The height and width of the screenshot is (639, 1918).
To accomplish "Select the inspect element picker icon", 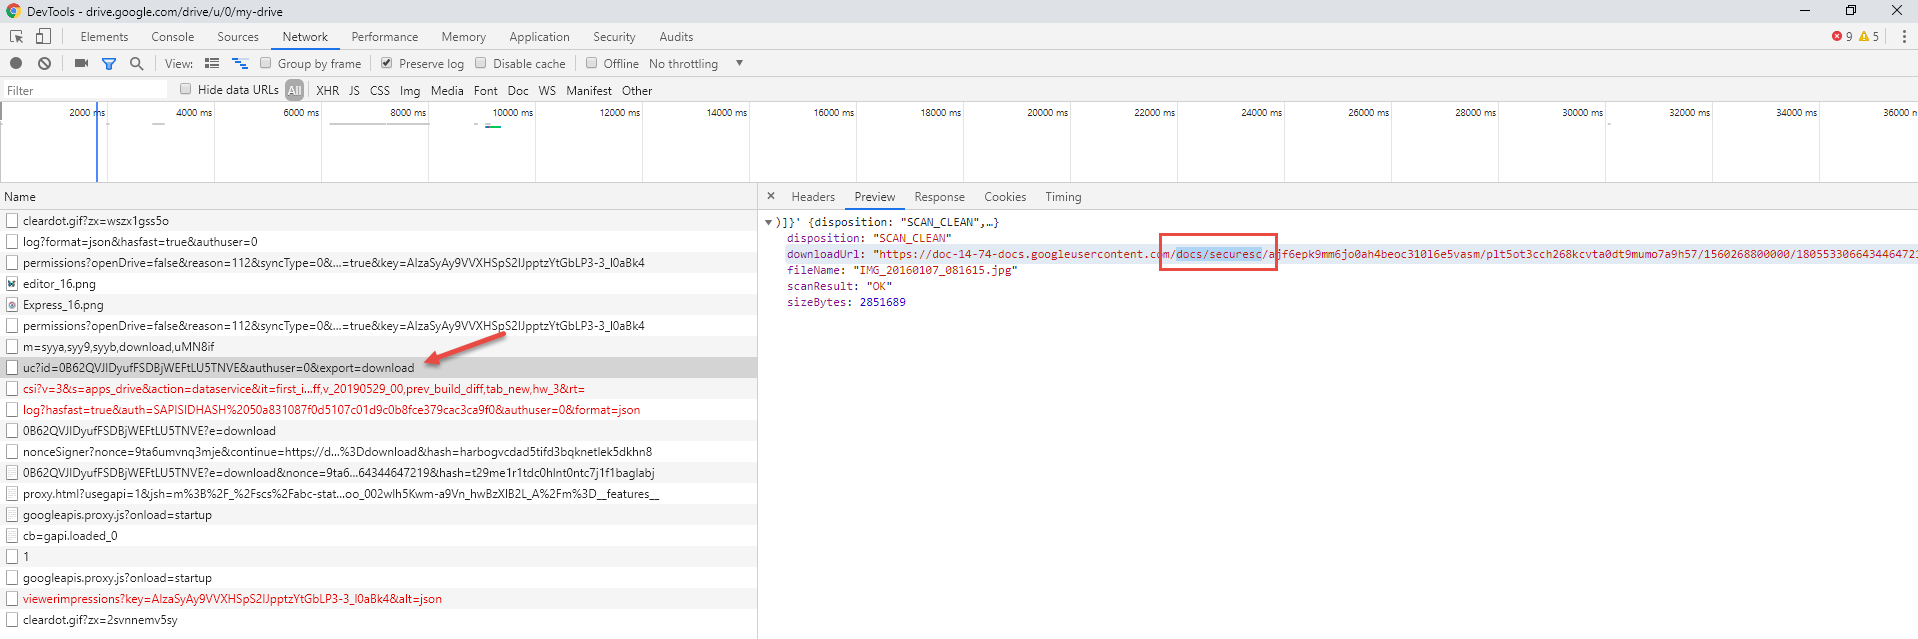I will tap(16, 37).
